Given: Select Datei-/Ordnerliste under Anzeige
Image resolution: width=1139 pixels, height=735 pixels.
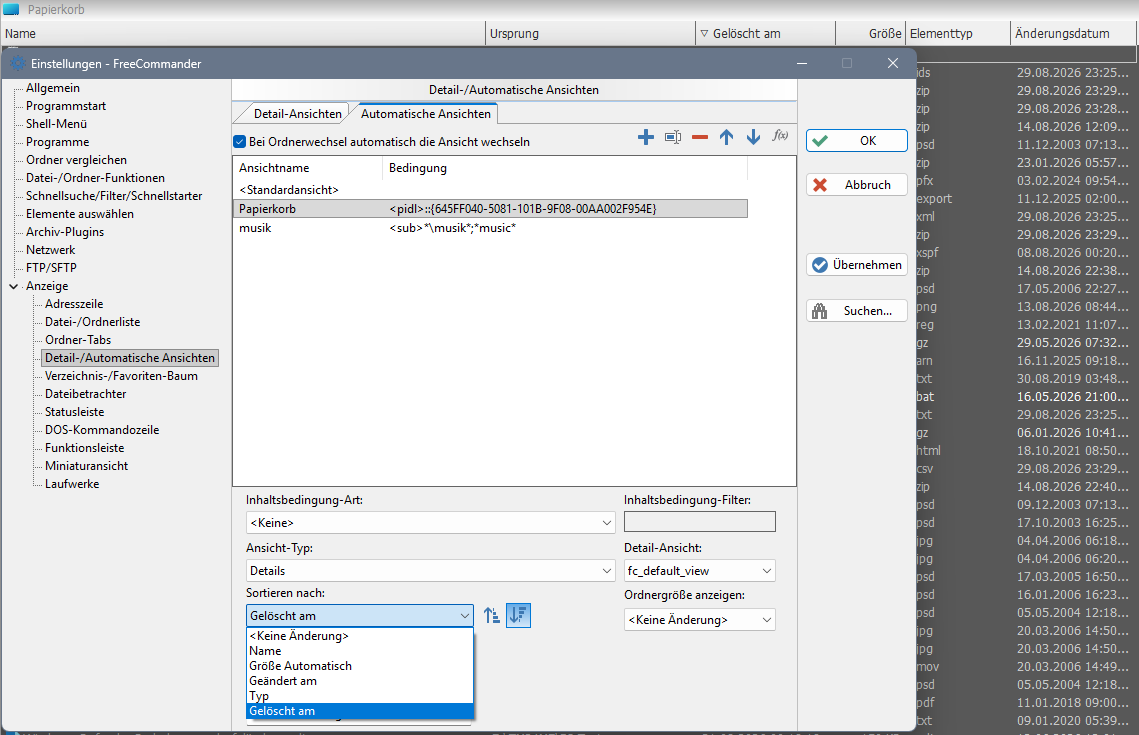Looking at the screenshot, I should pos(92,322).
